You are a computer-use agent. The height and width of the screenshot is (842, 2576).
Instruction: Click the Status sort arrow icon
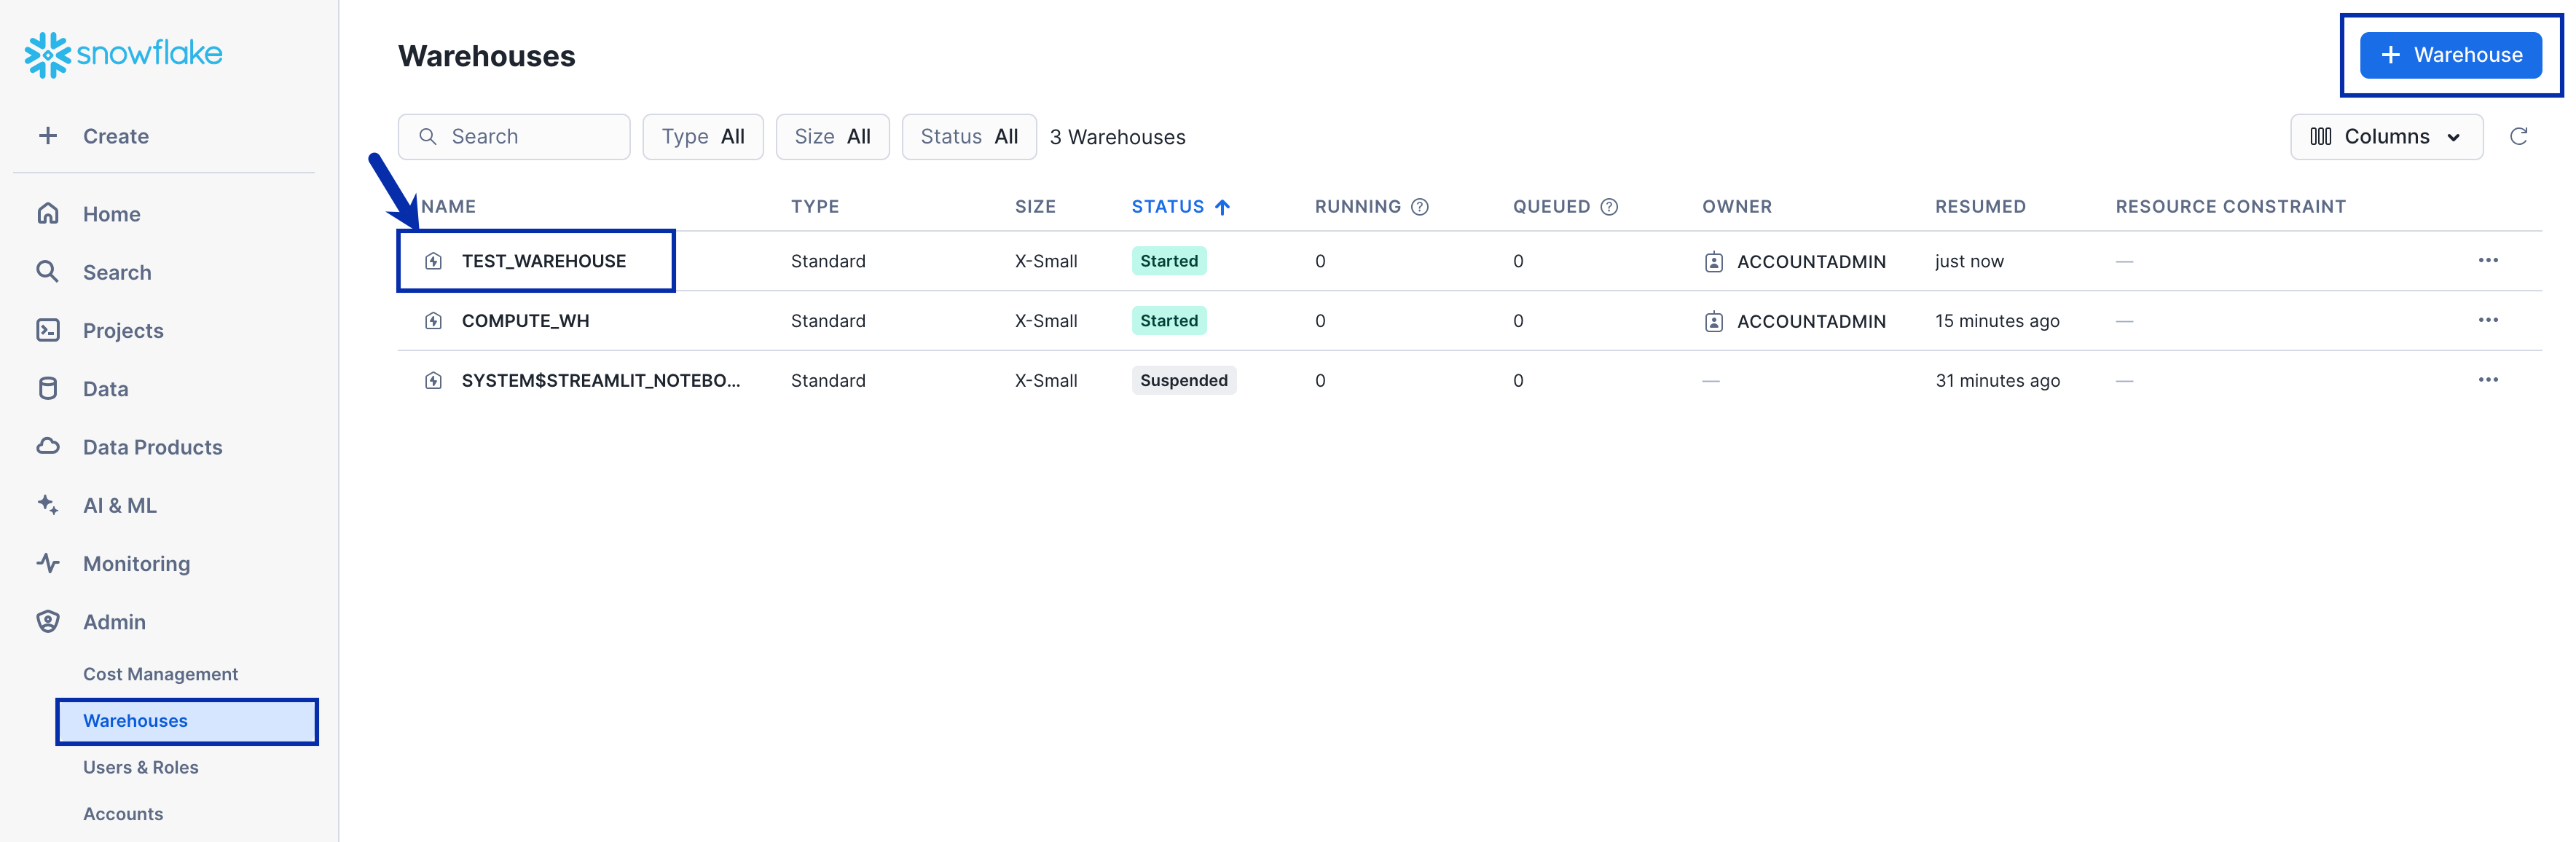click(x=1222, y=207)
